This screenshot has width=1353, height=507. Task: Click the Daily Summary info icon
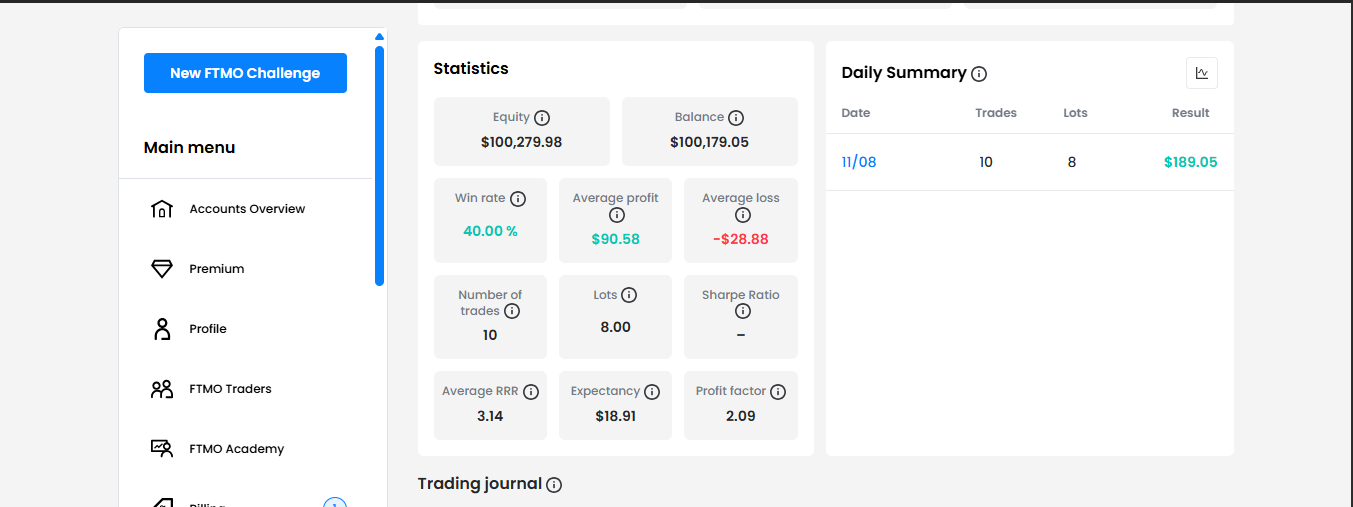pos(979,74)
